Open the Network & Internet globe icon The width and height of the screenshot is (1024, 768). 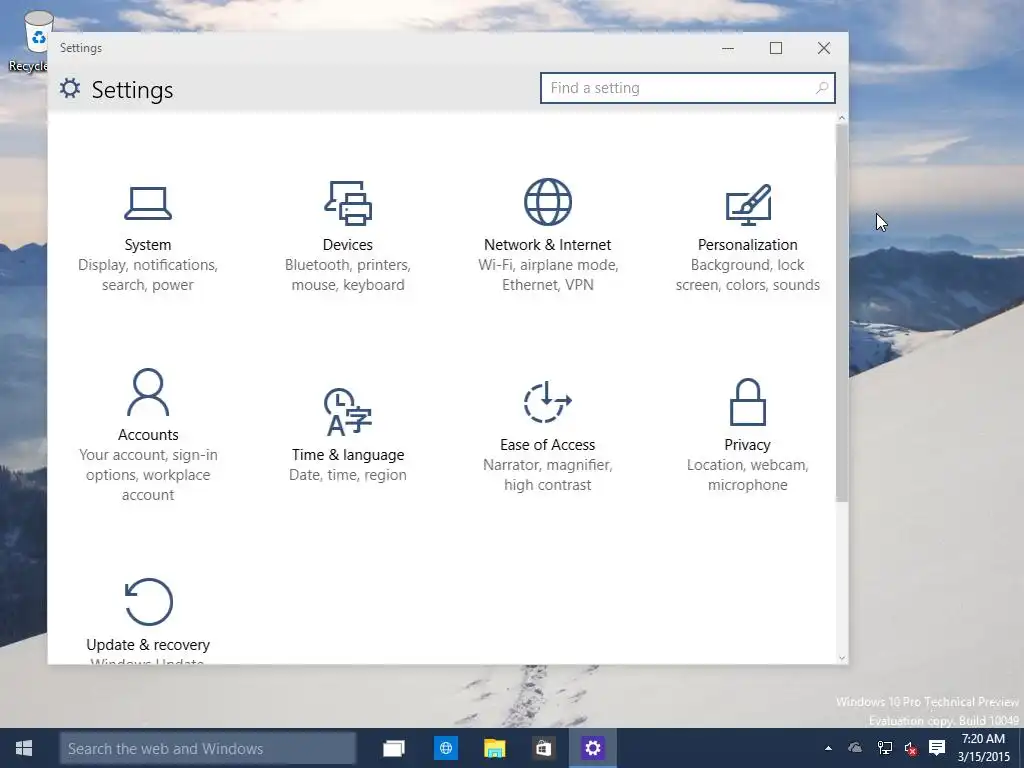pyautogui.click(x=548, y=202)
